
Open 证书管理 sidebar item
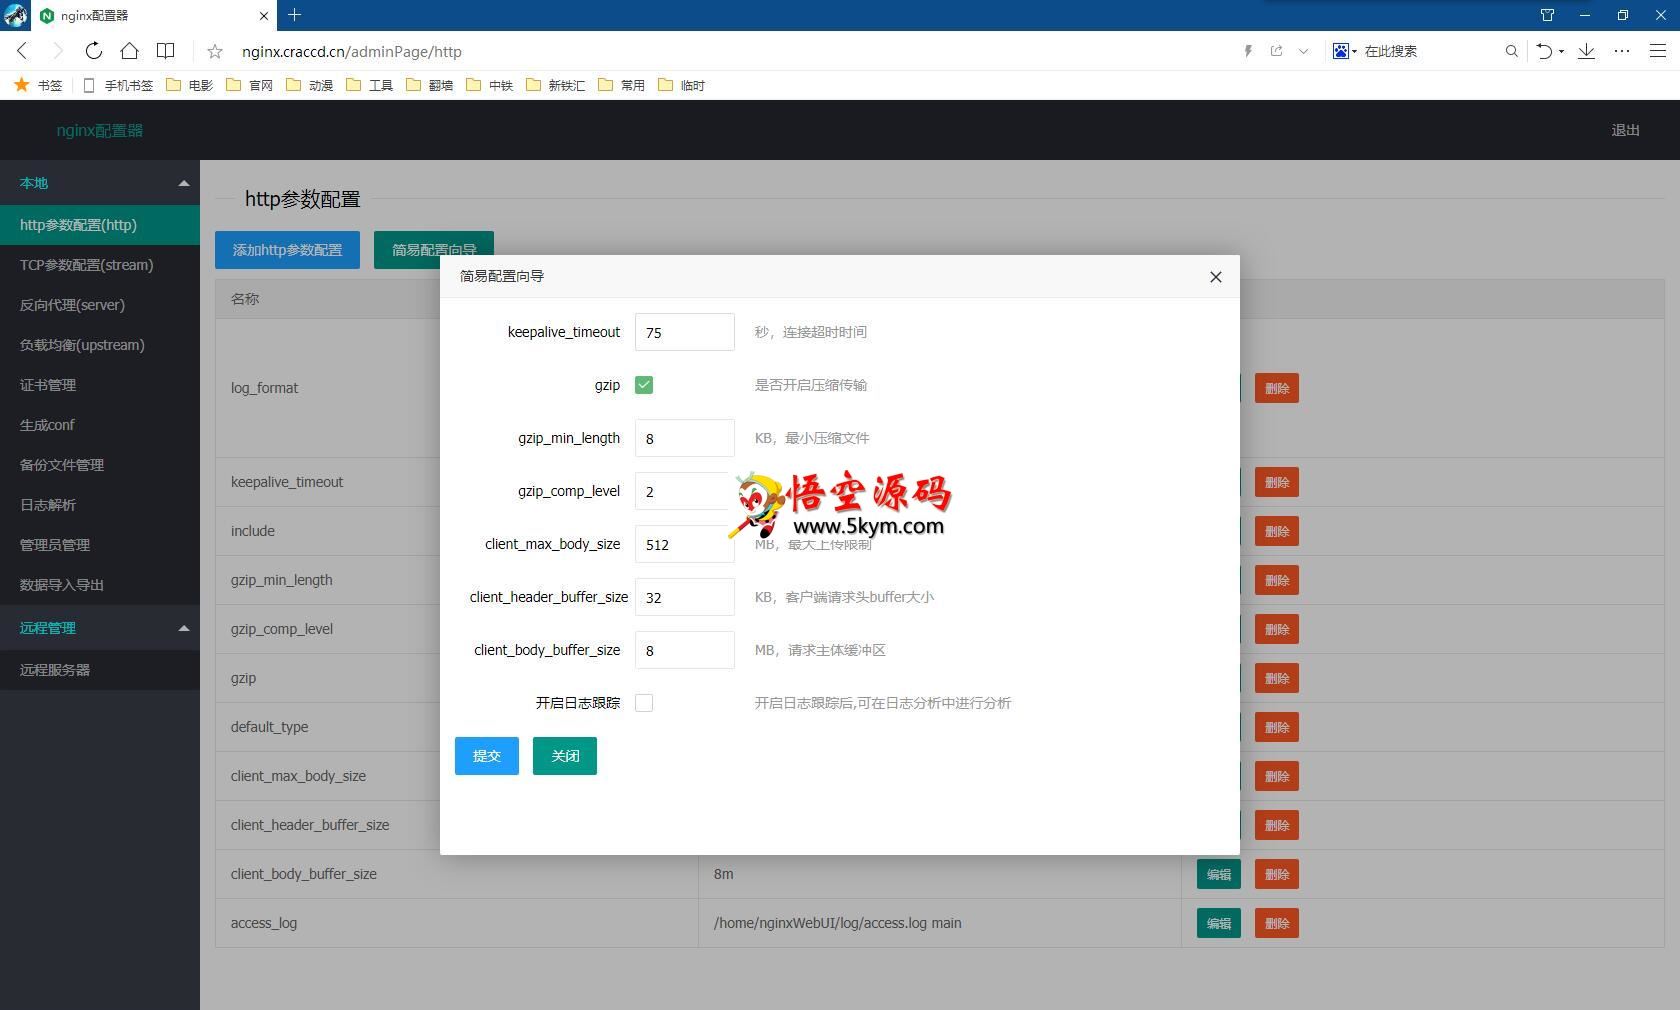click(x=100, y=385)
